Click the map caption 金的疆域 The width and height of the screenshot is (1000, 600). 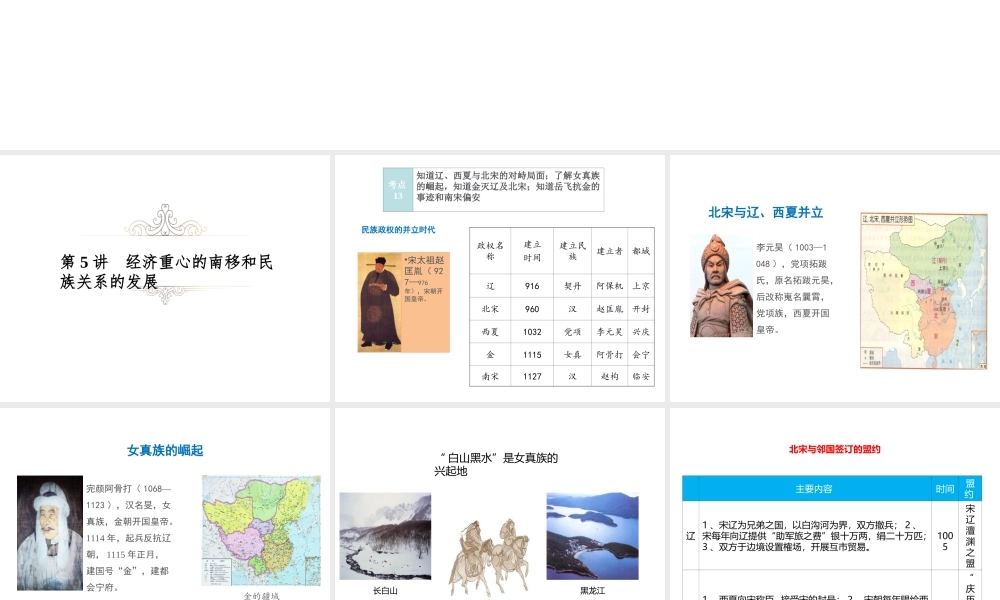(x=261, y=596)
